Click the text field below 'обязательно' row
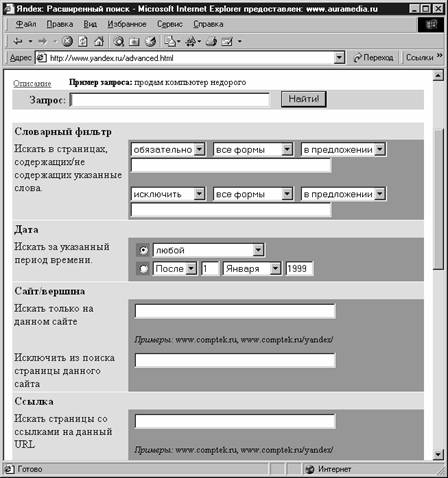The height and width of the screenshot is (478, 448). (231, 165)
